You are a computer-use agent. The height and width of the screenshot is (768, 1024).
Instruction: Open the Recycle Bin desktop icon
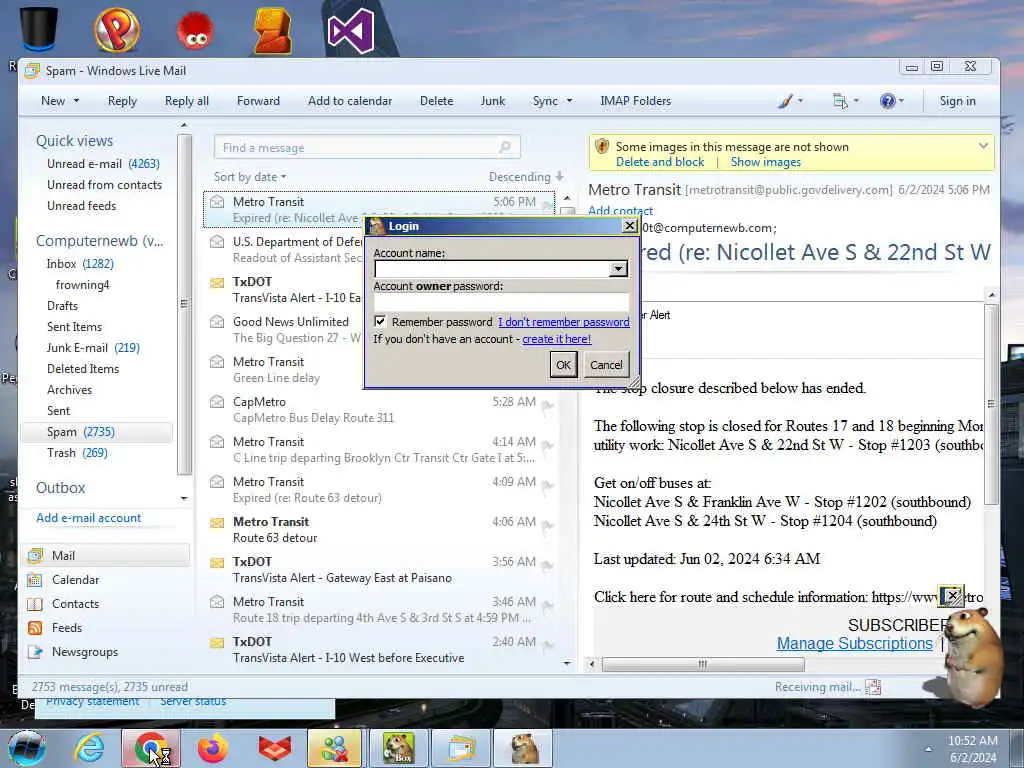(39, 28)
